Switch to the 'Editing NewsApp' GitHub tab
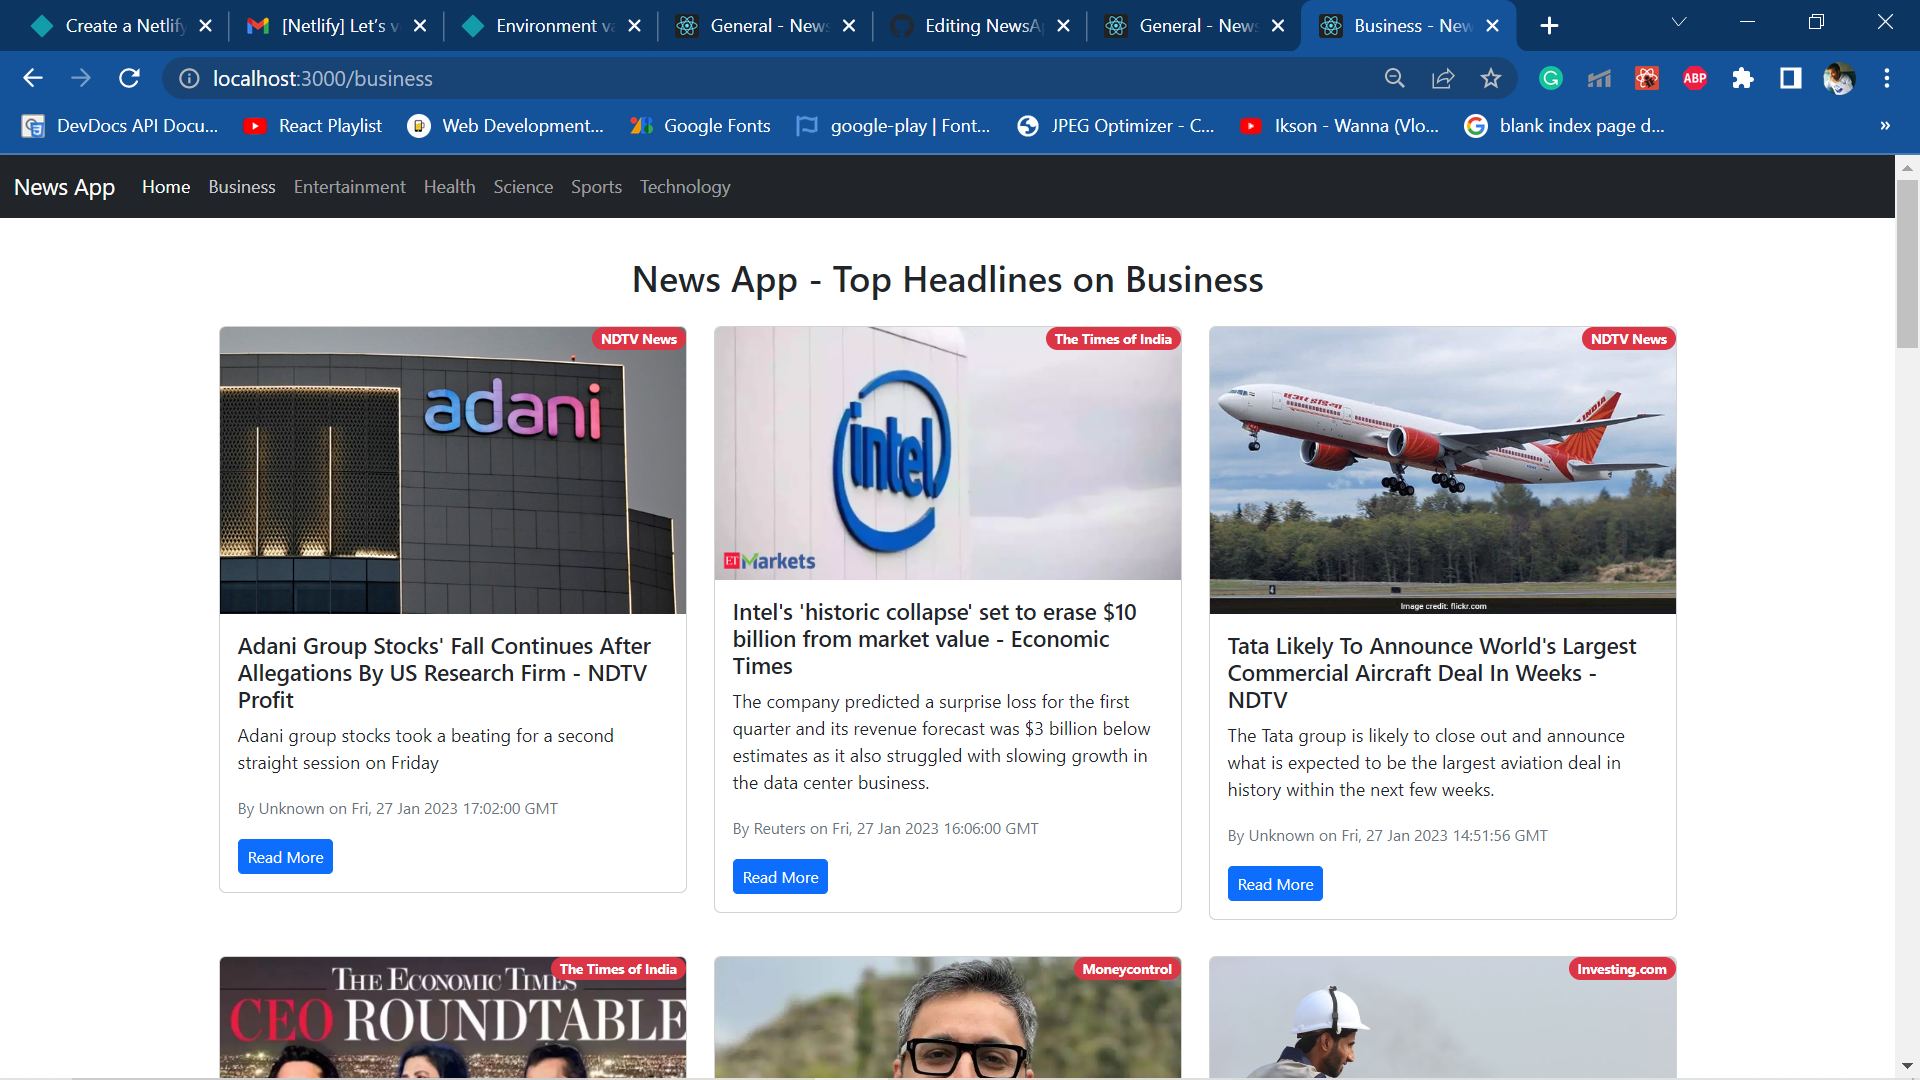 980,26
